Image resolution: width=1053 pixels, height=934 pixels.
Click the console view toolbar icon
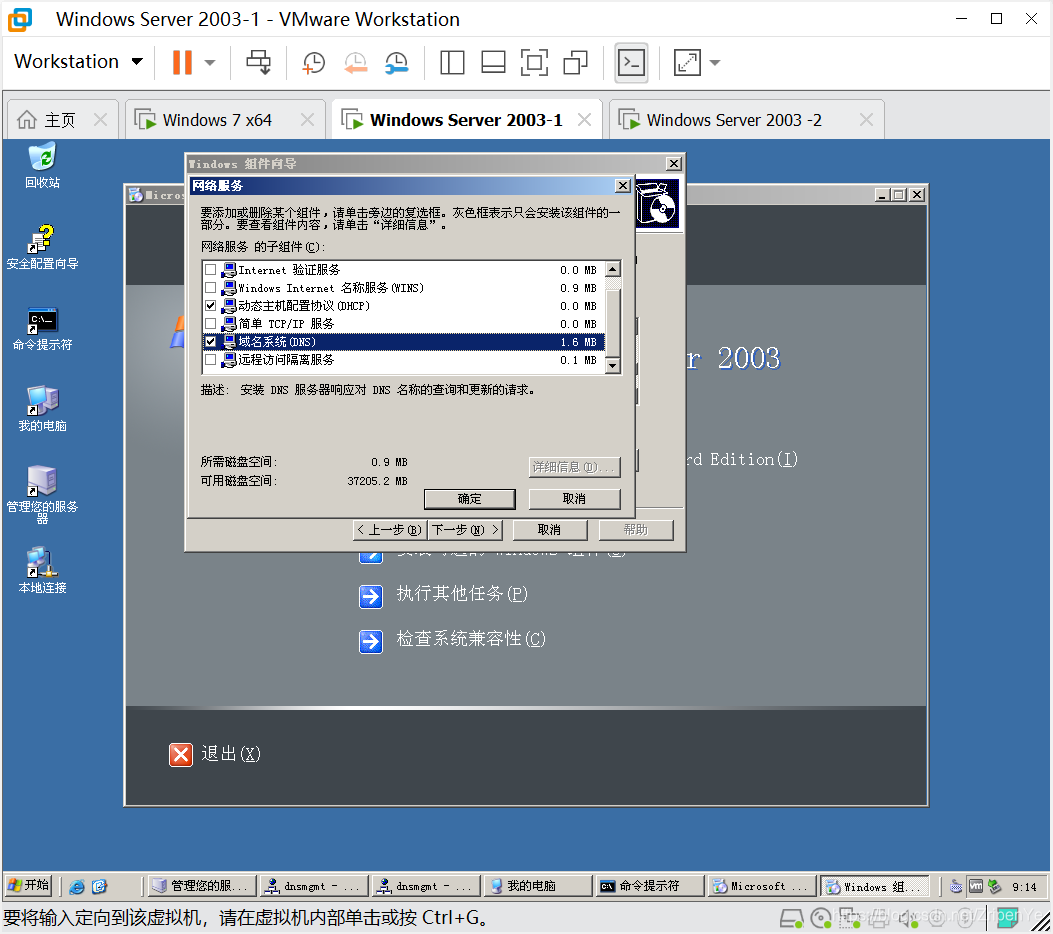pyautogui.click(x=631, y=63)
